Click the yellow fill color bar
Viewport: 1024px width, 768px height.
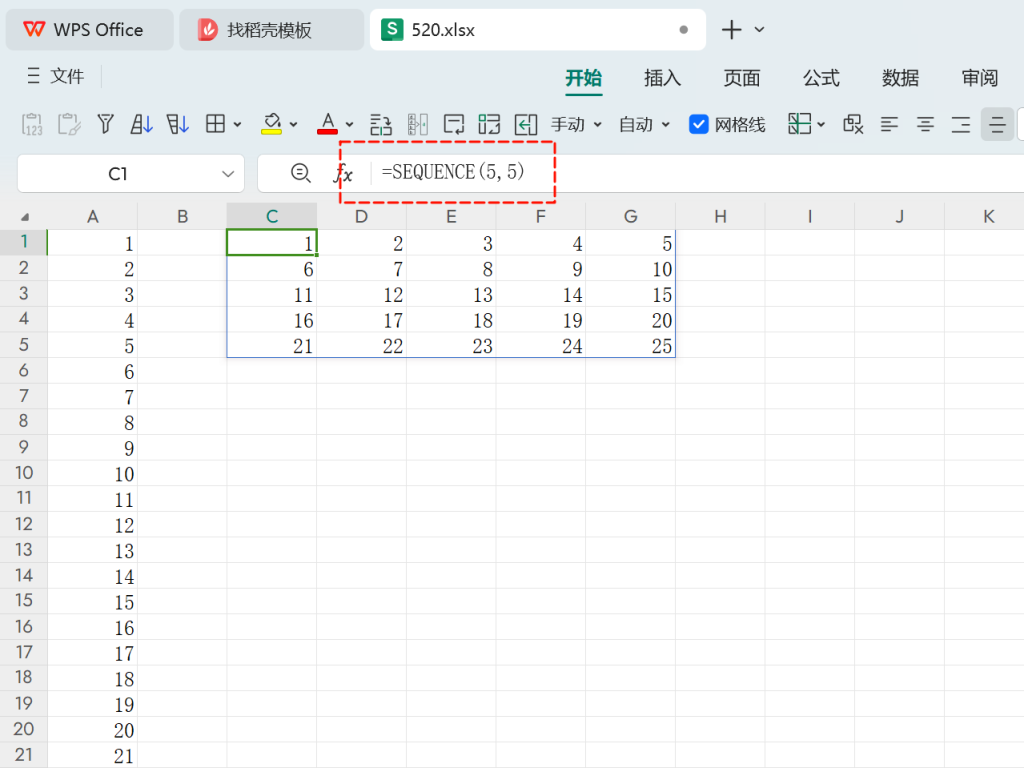click(x=271, y=132)
